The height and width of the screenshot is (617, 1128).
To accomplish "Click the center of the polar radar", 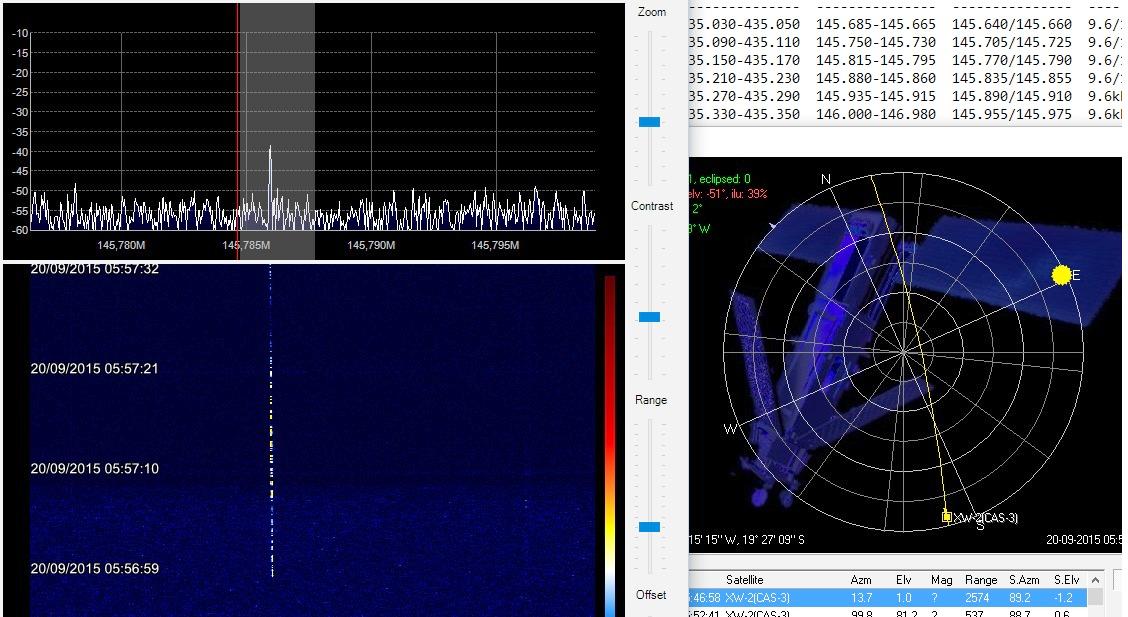I will point(903,351).
